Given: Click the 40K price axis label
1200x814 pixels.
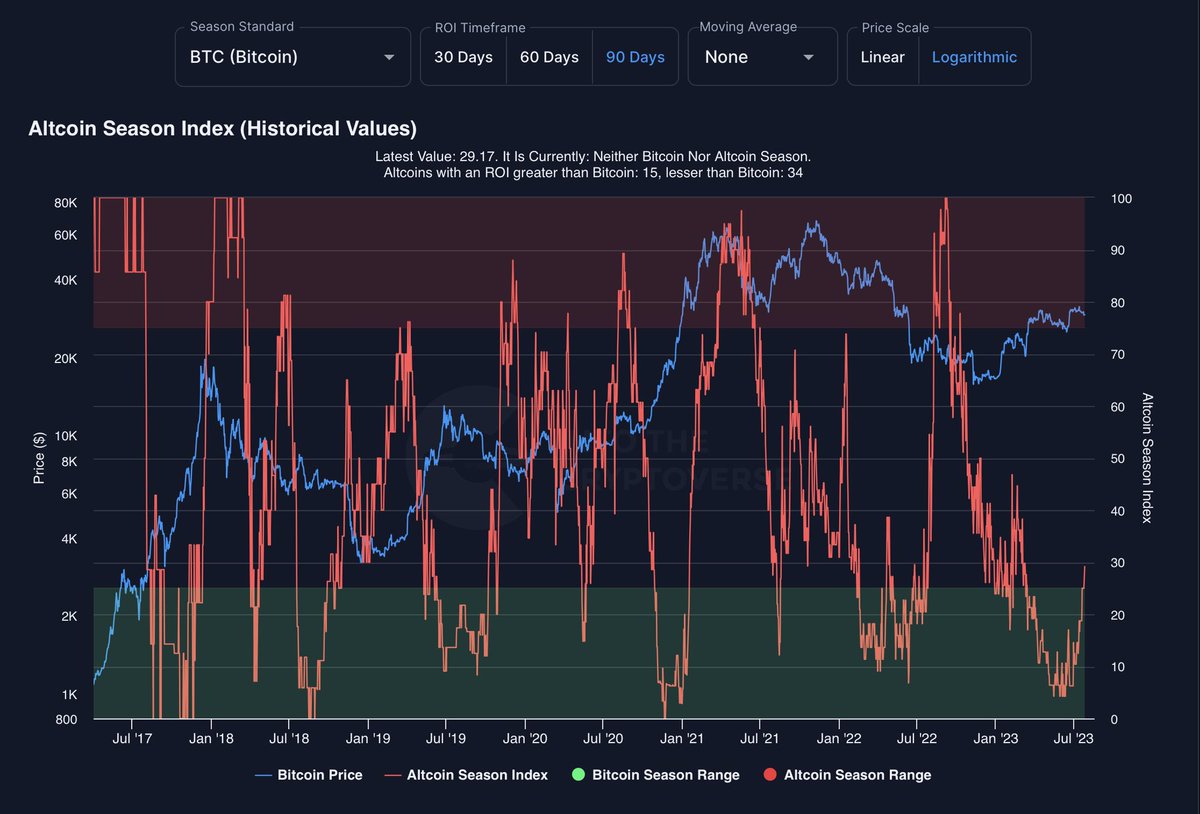Looking at the screenshot, I should click(66, 280).
